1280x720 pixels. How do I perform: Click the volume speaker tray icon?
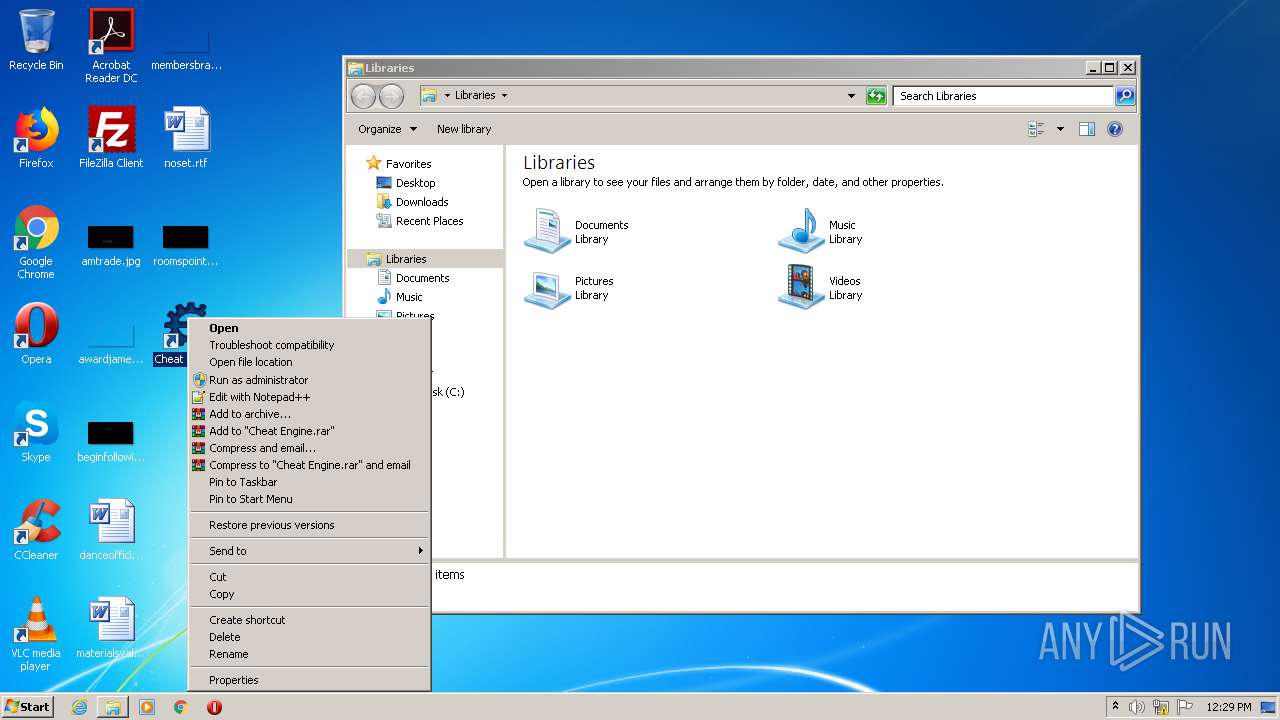click(x=1136, y=707)
